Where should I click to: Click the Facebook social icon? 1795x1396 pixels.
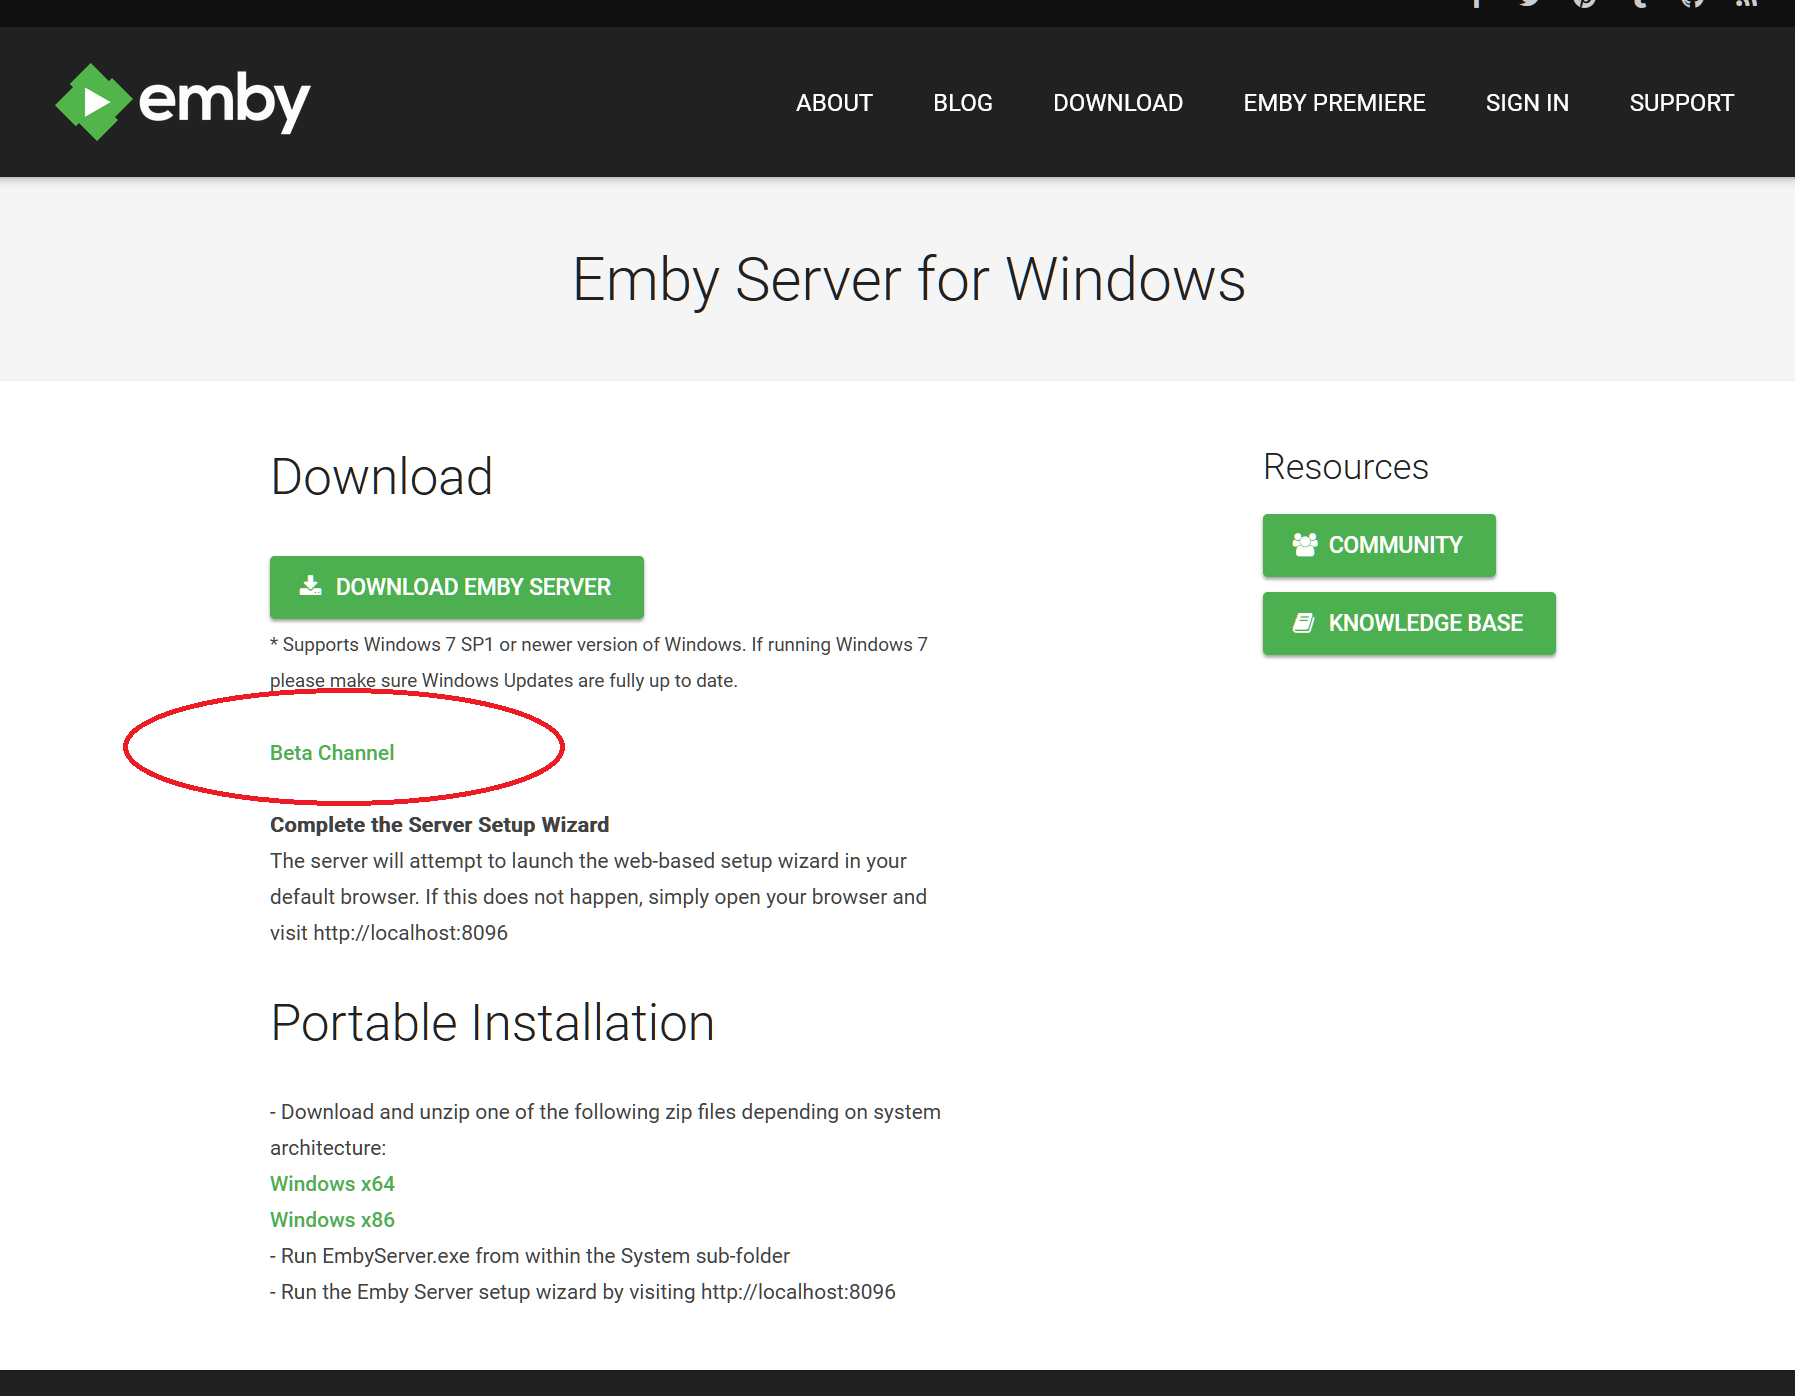tap(1476, 3)
